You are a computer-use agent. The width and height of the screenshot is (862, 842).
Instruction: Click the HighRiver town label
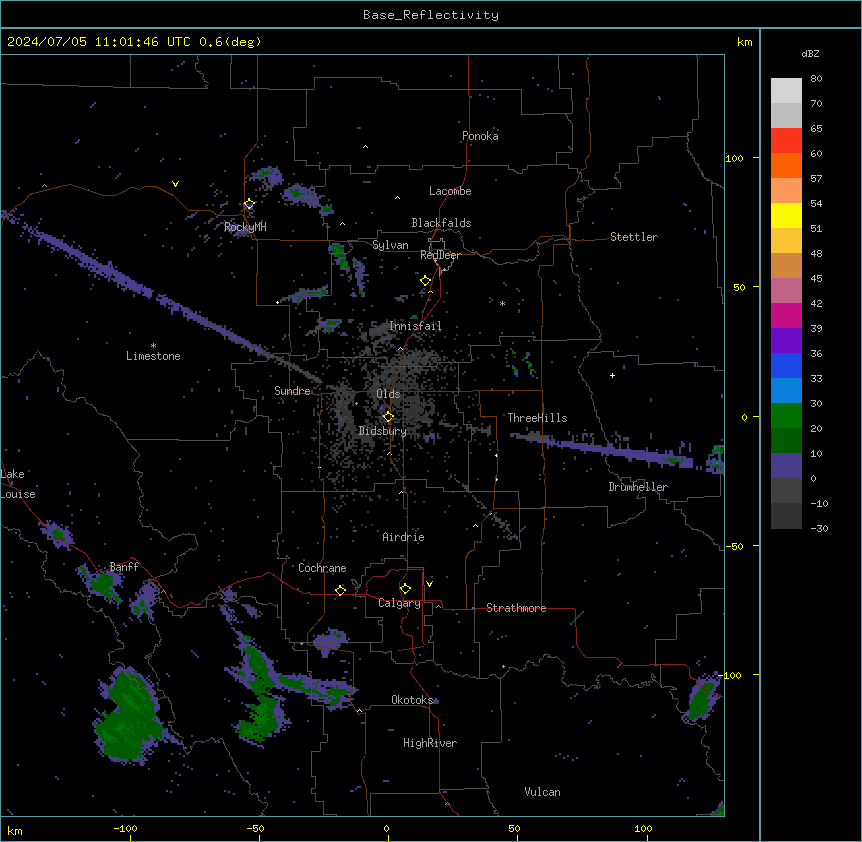pos(430,743)
